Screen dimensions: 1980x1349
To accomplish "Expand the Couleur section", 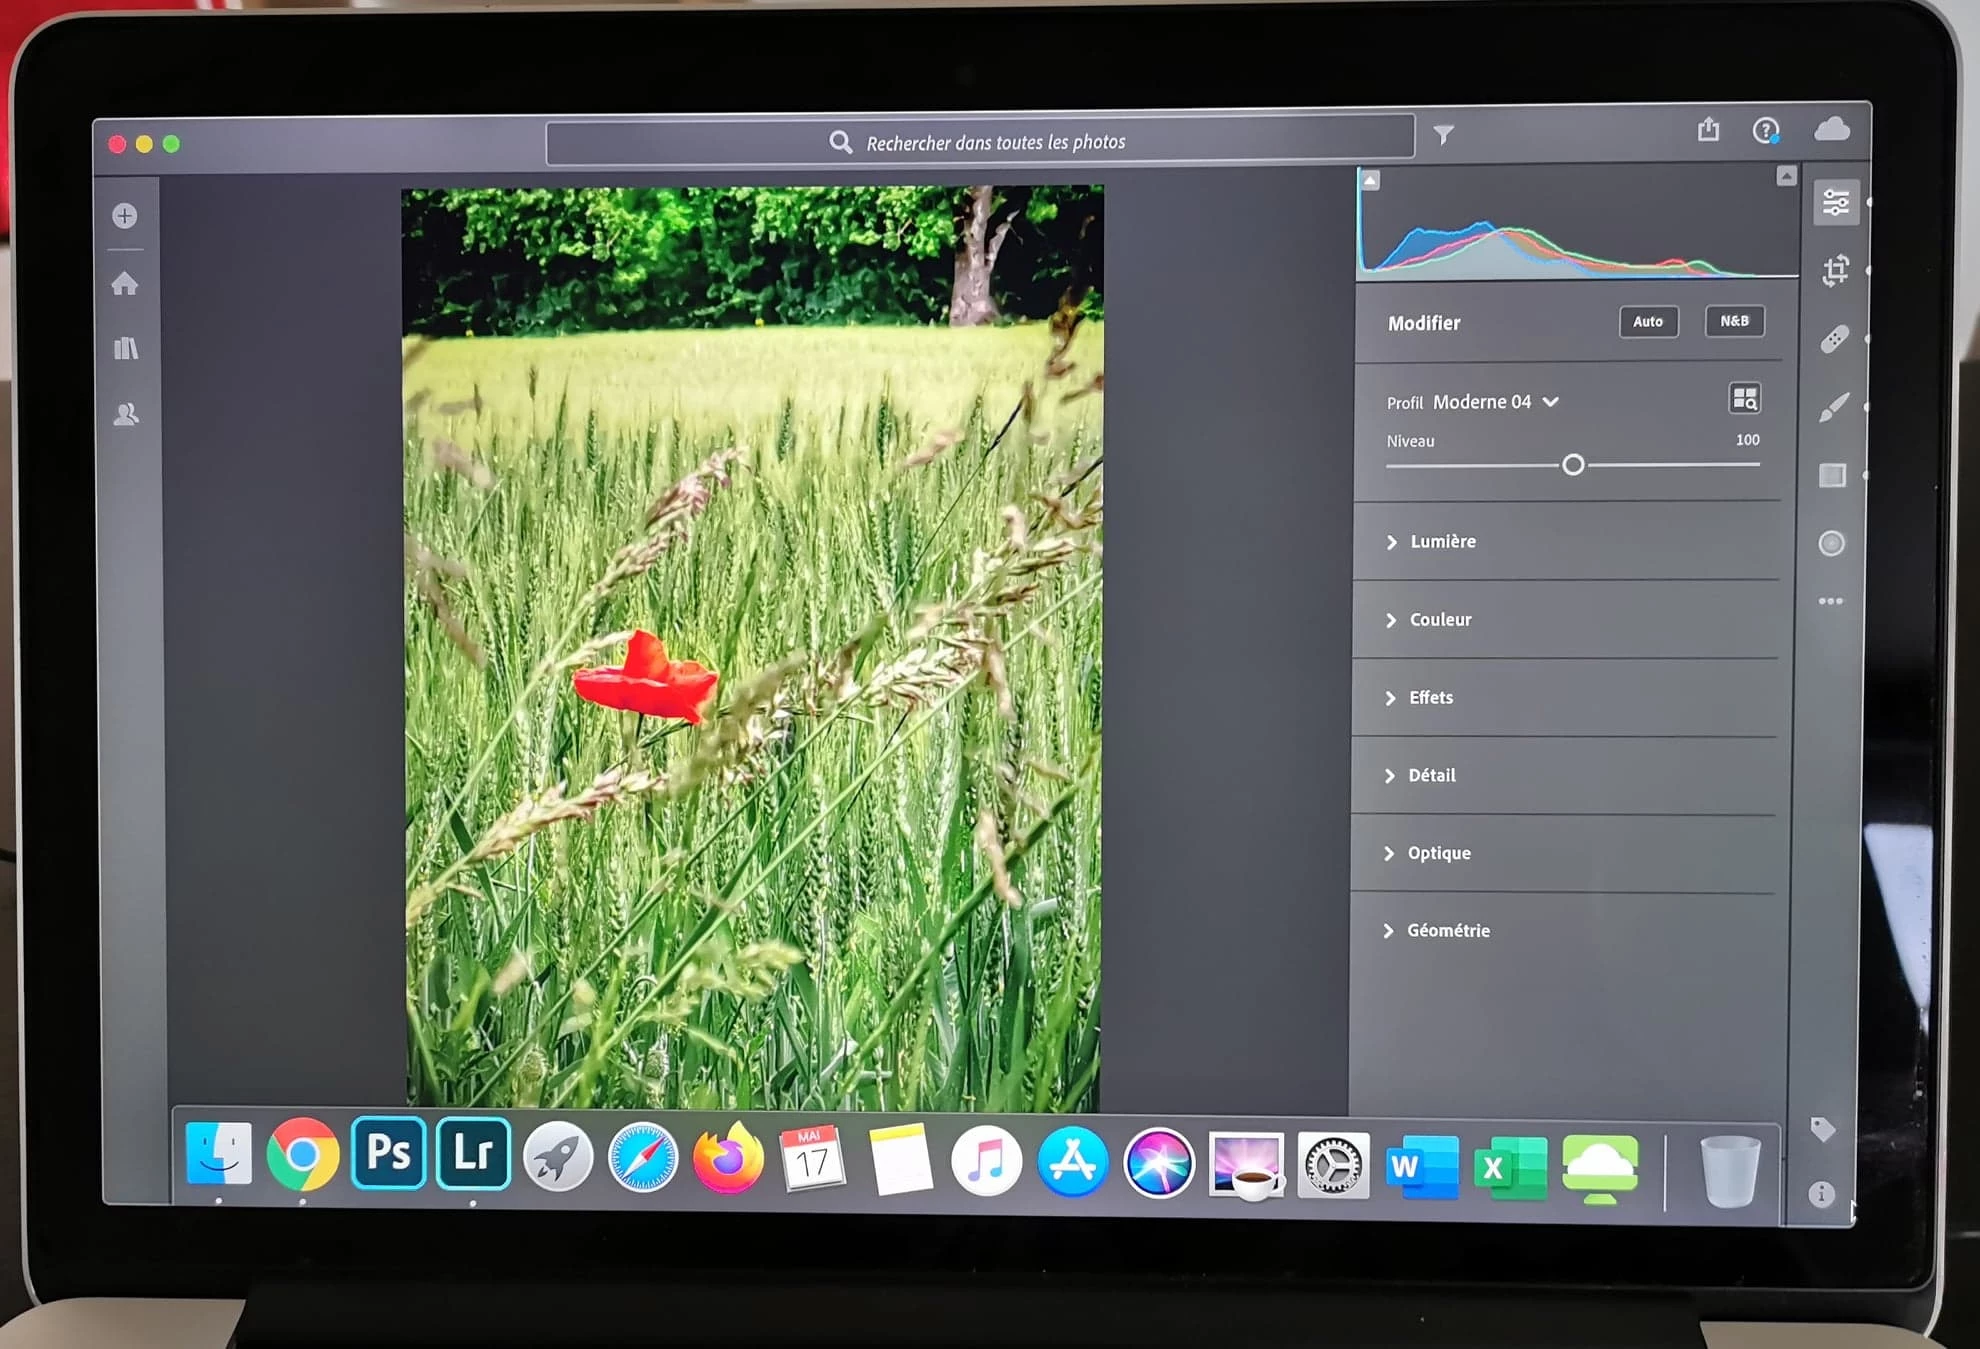I will [1440, 620].
